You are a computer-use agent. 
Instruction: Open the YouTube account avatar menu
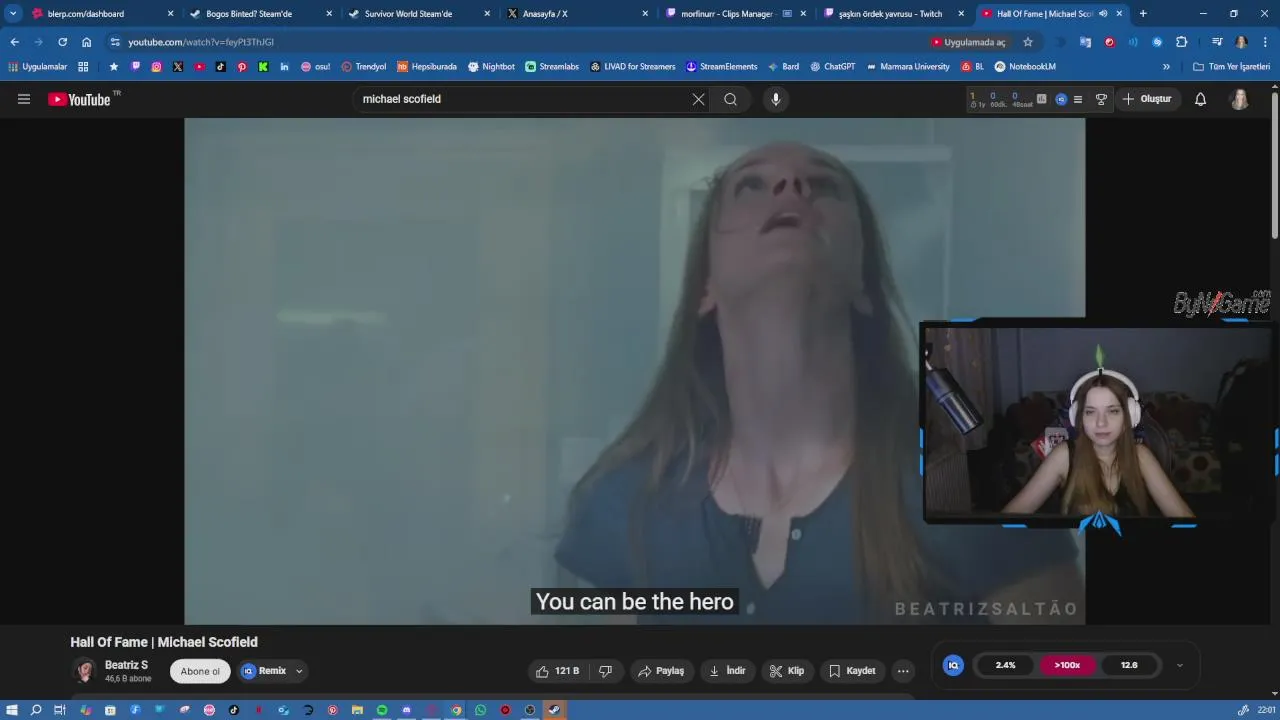1239,99
